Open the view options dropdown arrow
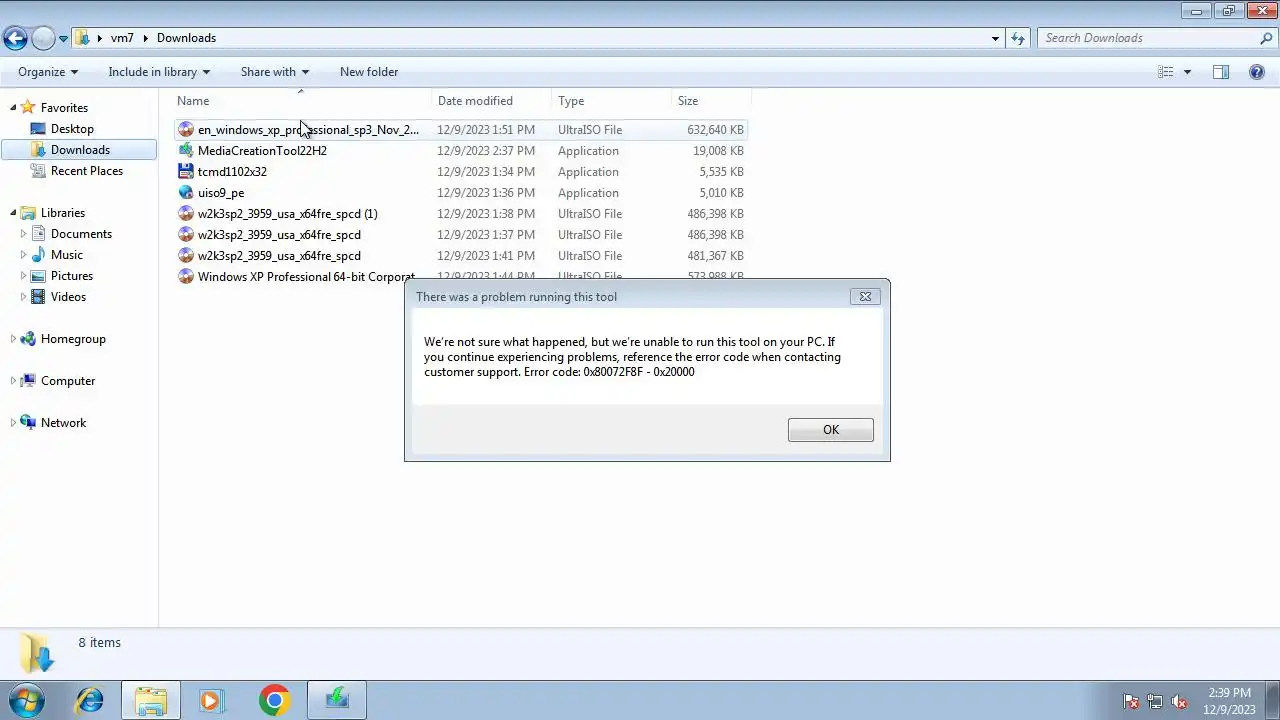1280x720 pixels. 1187,72
